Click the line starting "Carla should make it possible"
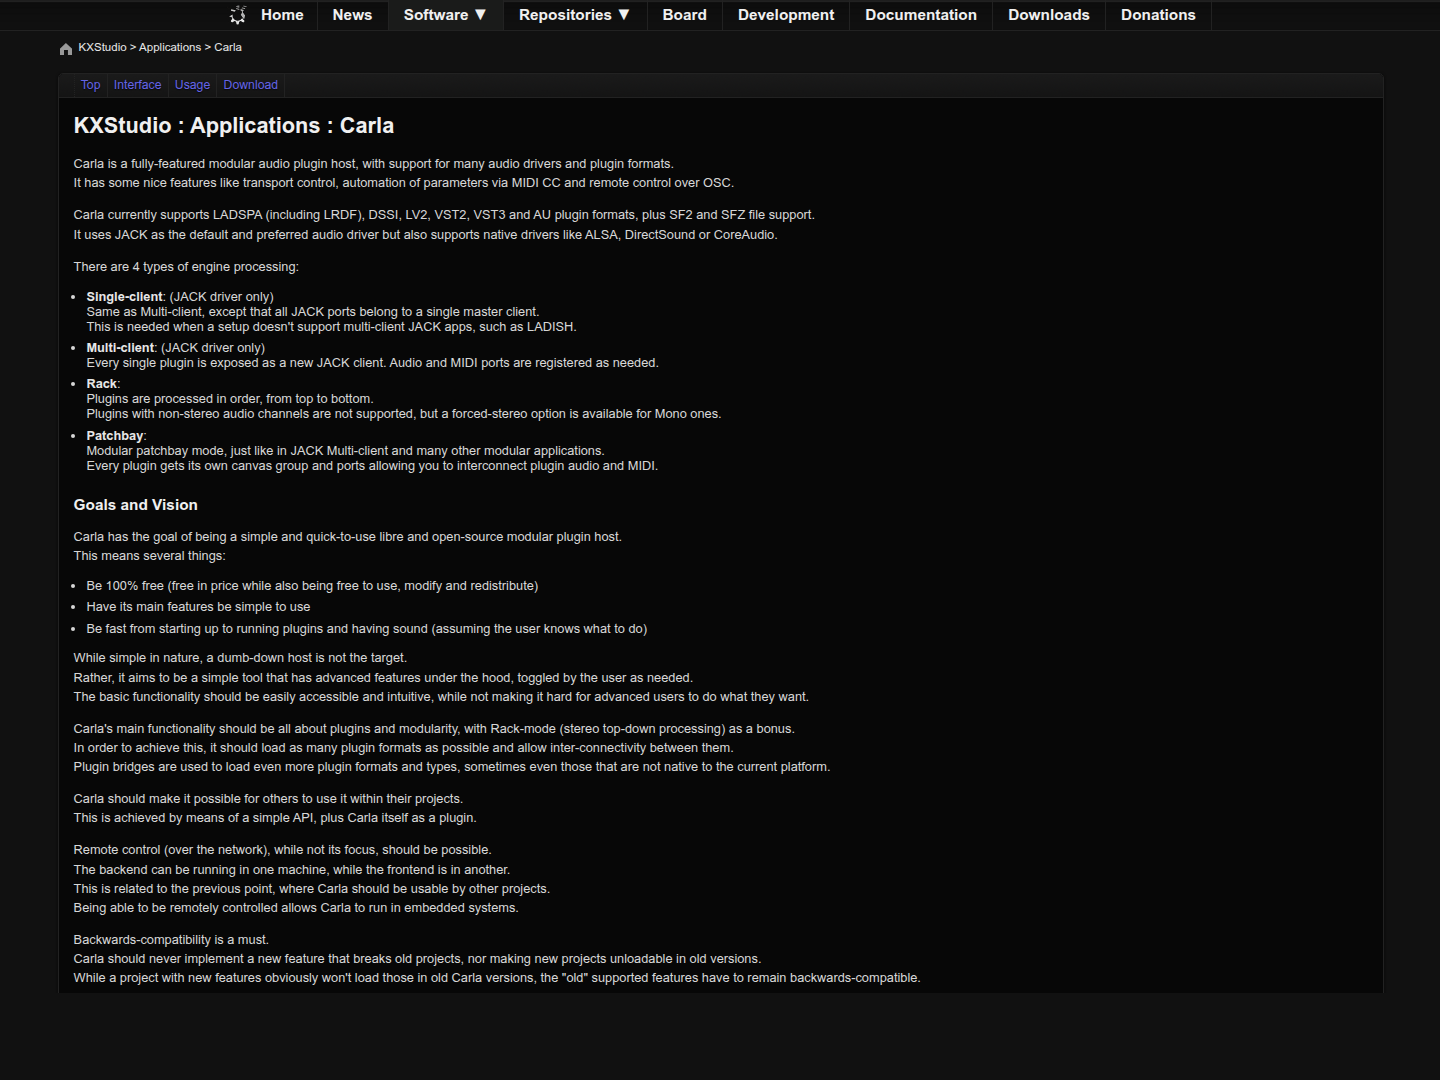Image resolution: width=1440 pixels, height=1080 pixels. (x=268, y=799)
